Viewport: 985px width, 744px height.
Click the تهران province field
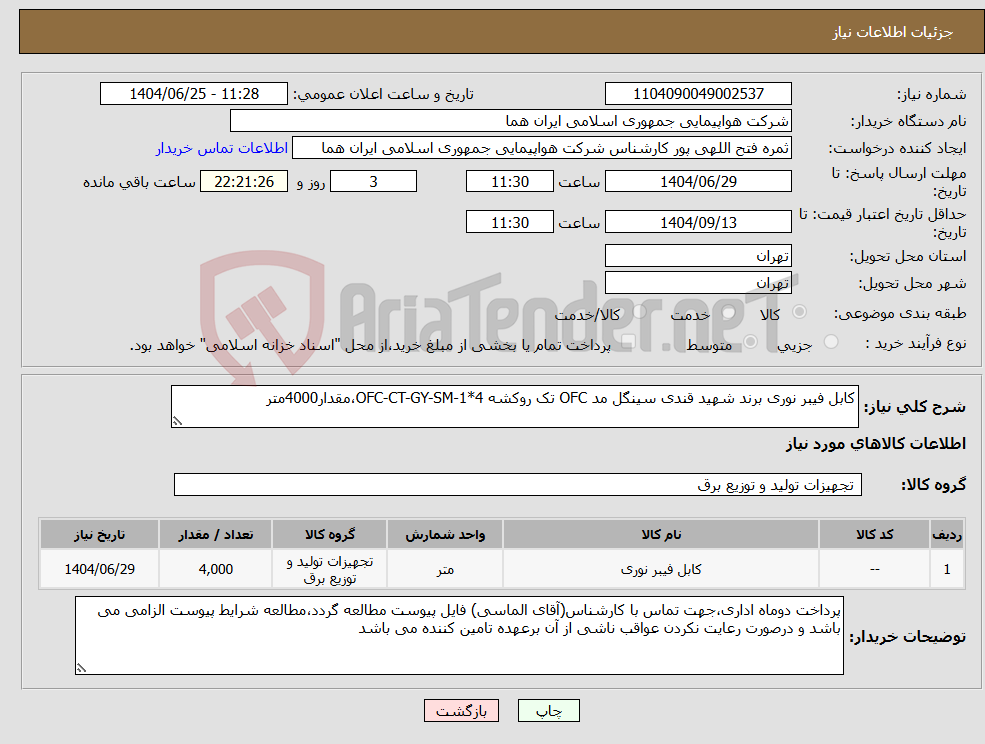click(x=697, y=255)
